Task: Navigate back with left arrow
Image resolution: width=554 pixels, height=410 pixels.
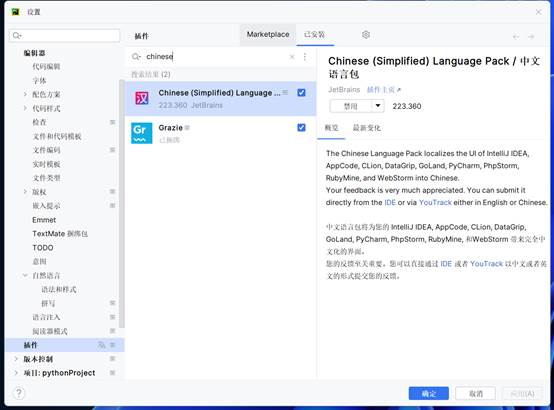Action: coord(516,36)
